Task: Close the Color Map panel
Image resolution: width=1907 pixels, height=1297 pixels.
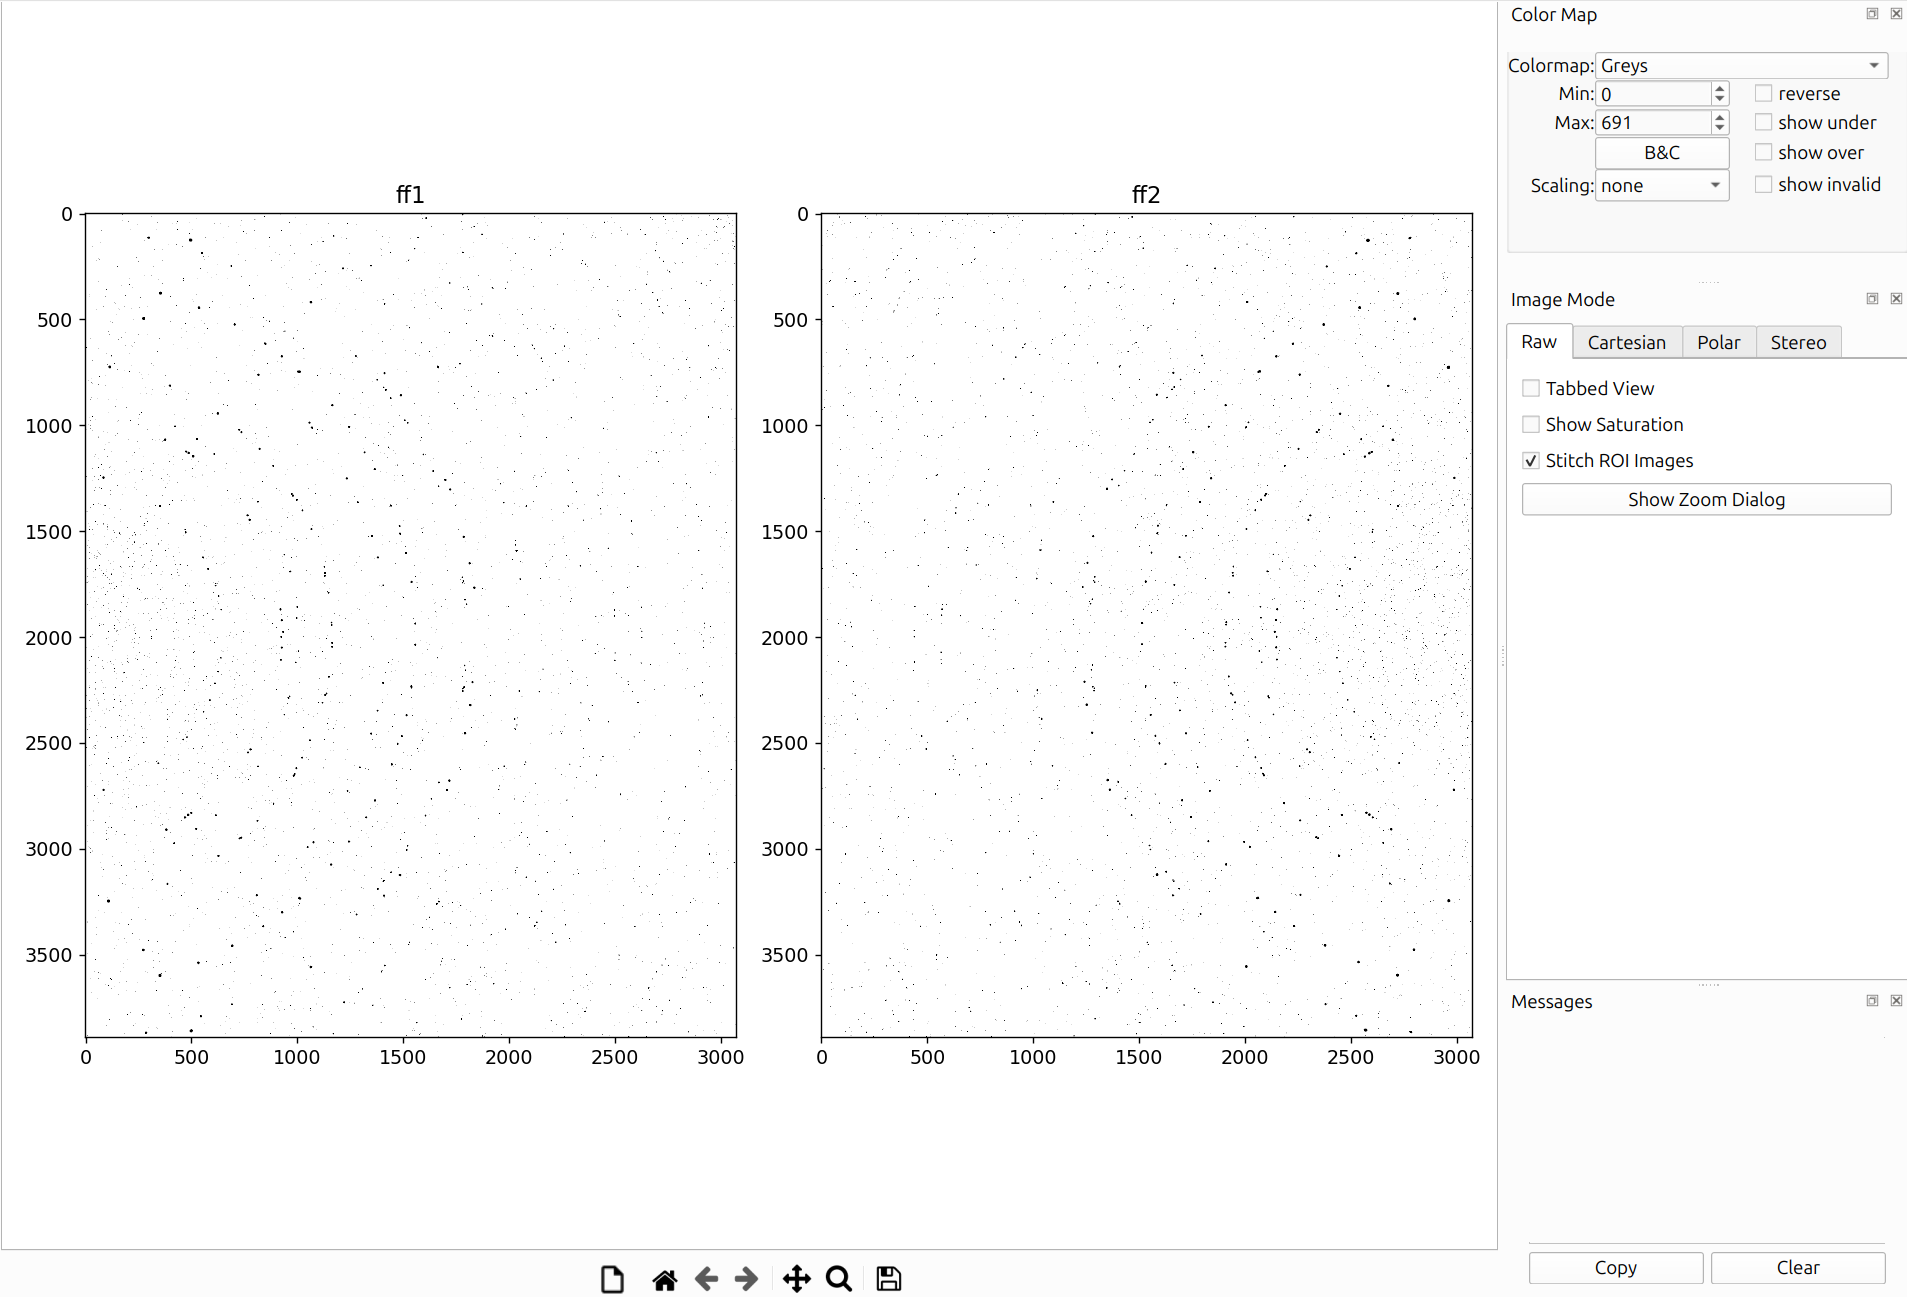Action: pyautogui.click(x=1896, y=14)
